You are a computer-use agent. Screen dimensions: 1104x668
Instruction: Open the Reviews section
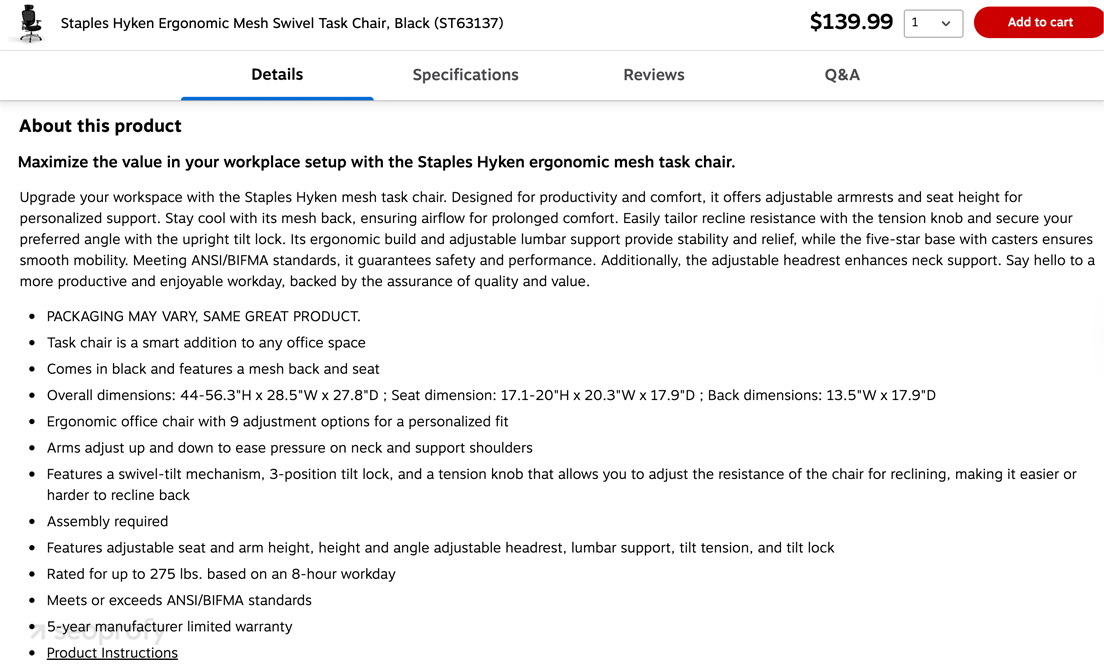pyautogui.click(x=653, y=74)
